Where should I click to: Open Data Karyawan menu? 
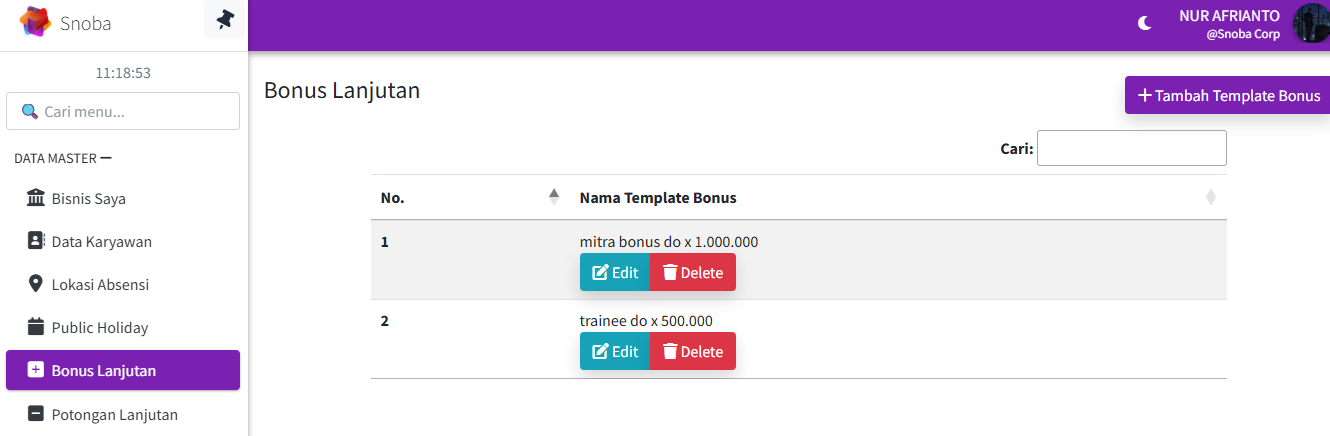click(101, 241)
